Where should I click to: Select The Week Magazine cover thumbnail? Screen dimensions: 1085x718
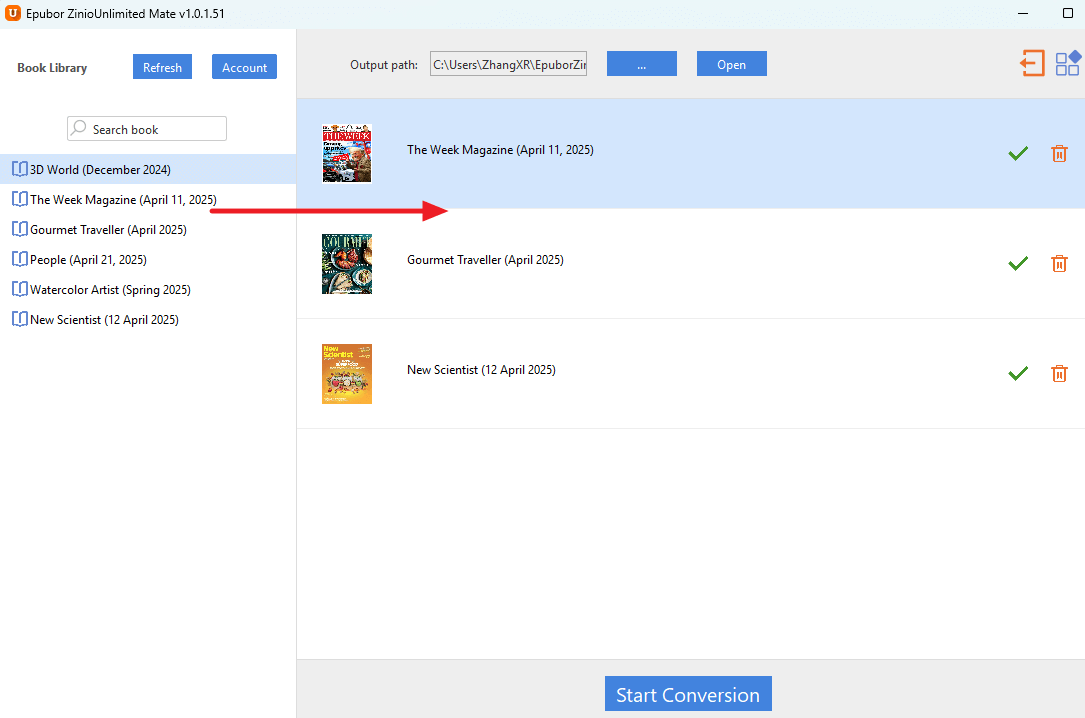tap(347, 154)
